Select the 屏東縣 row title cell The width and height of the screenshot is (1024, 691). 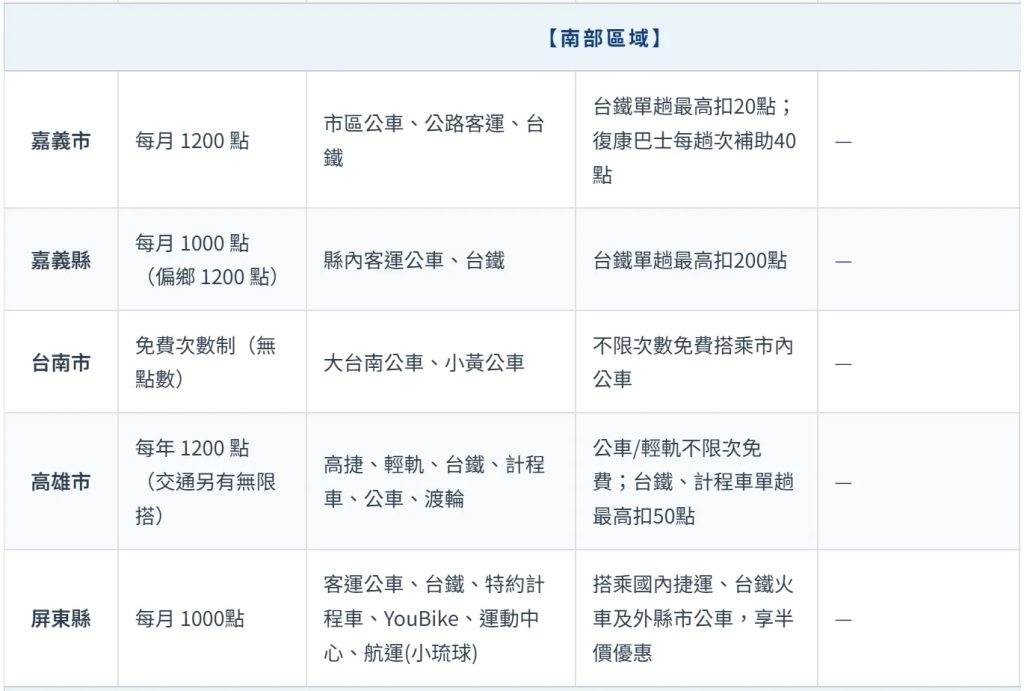[60, 619]
